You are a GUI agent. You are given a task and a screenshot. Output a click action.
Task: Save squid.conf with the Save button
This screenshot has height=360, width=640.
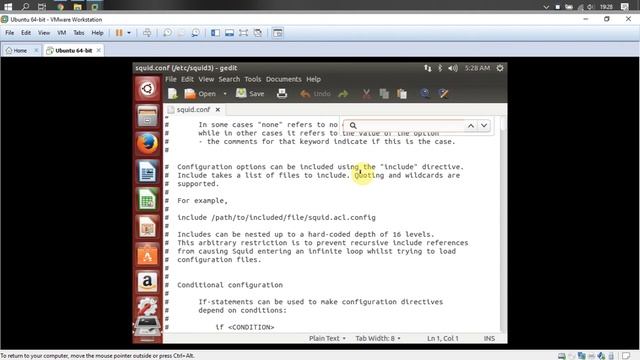[250, 94]
